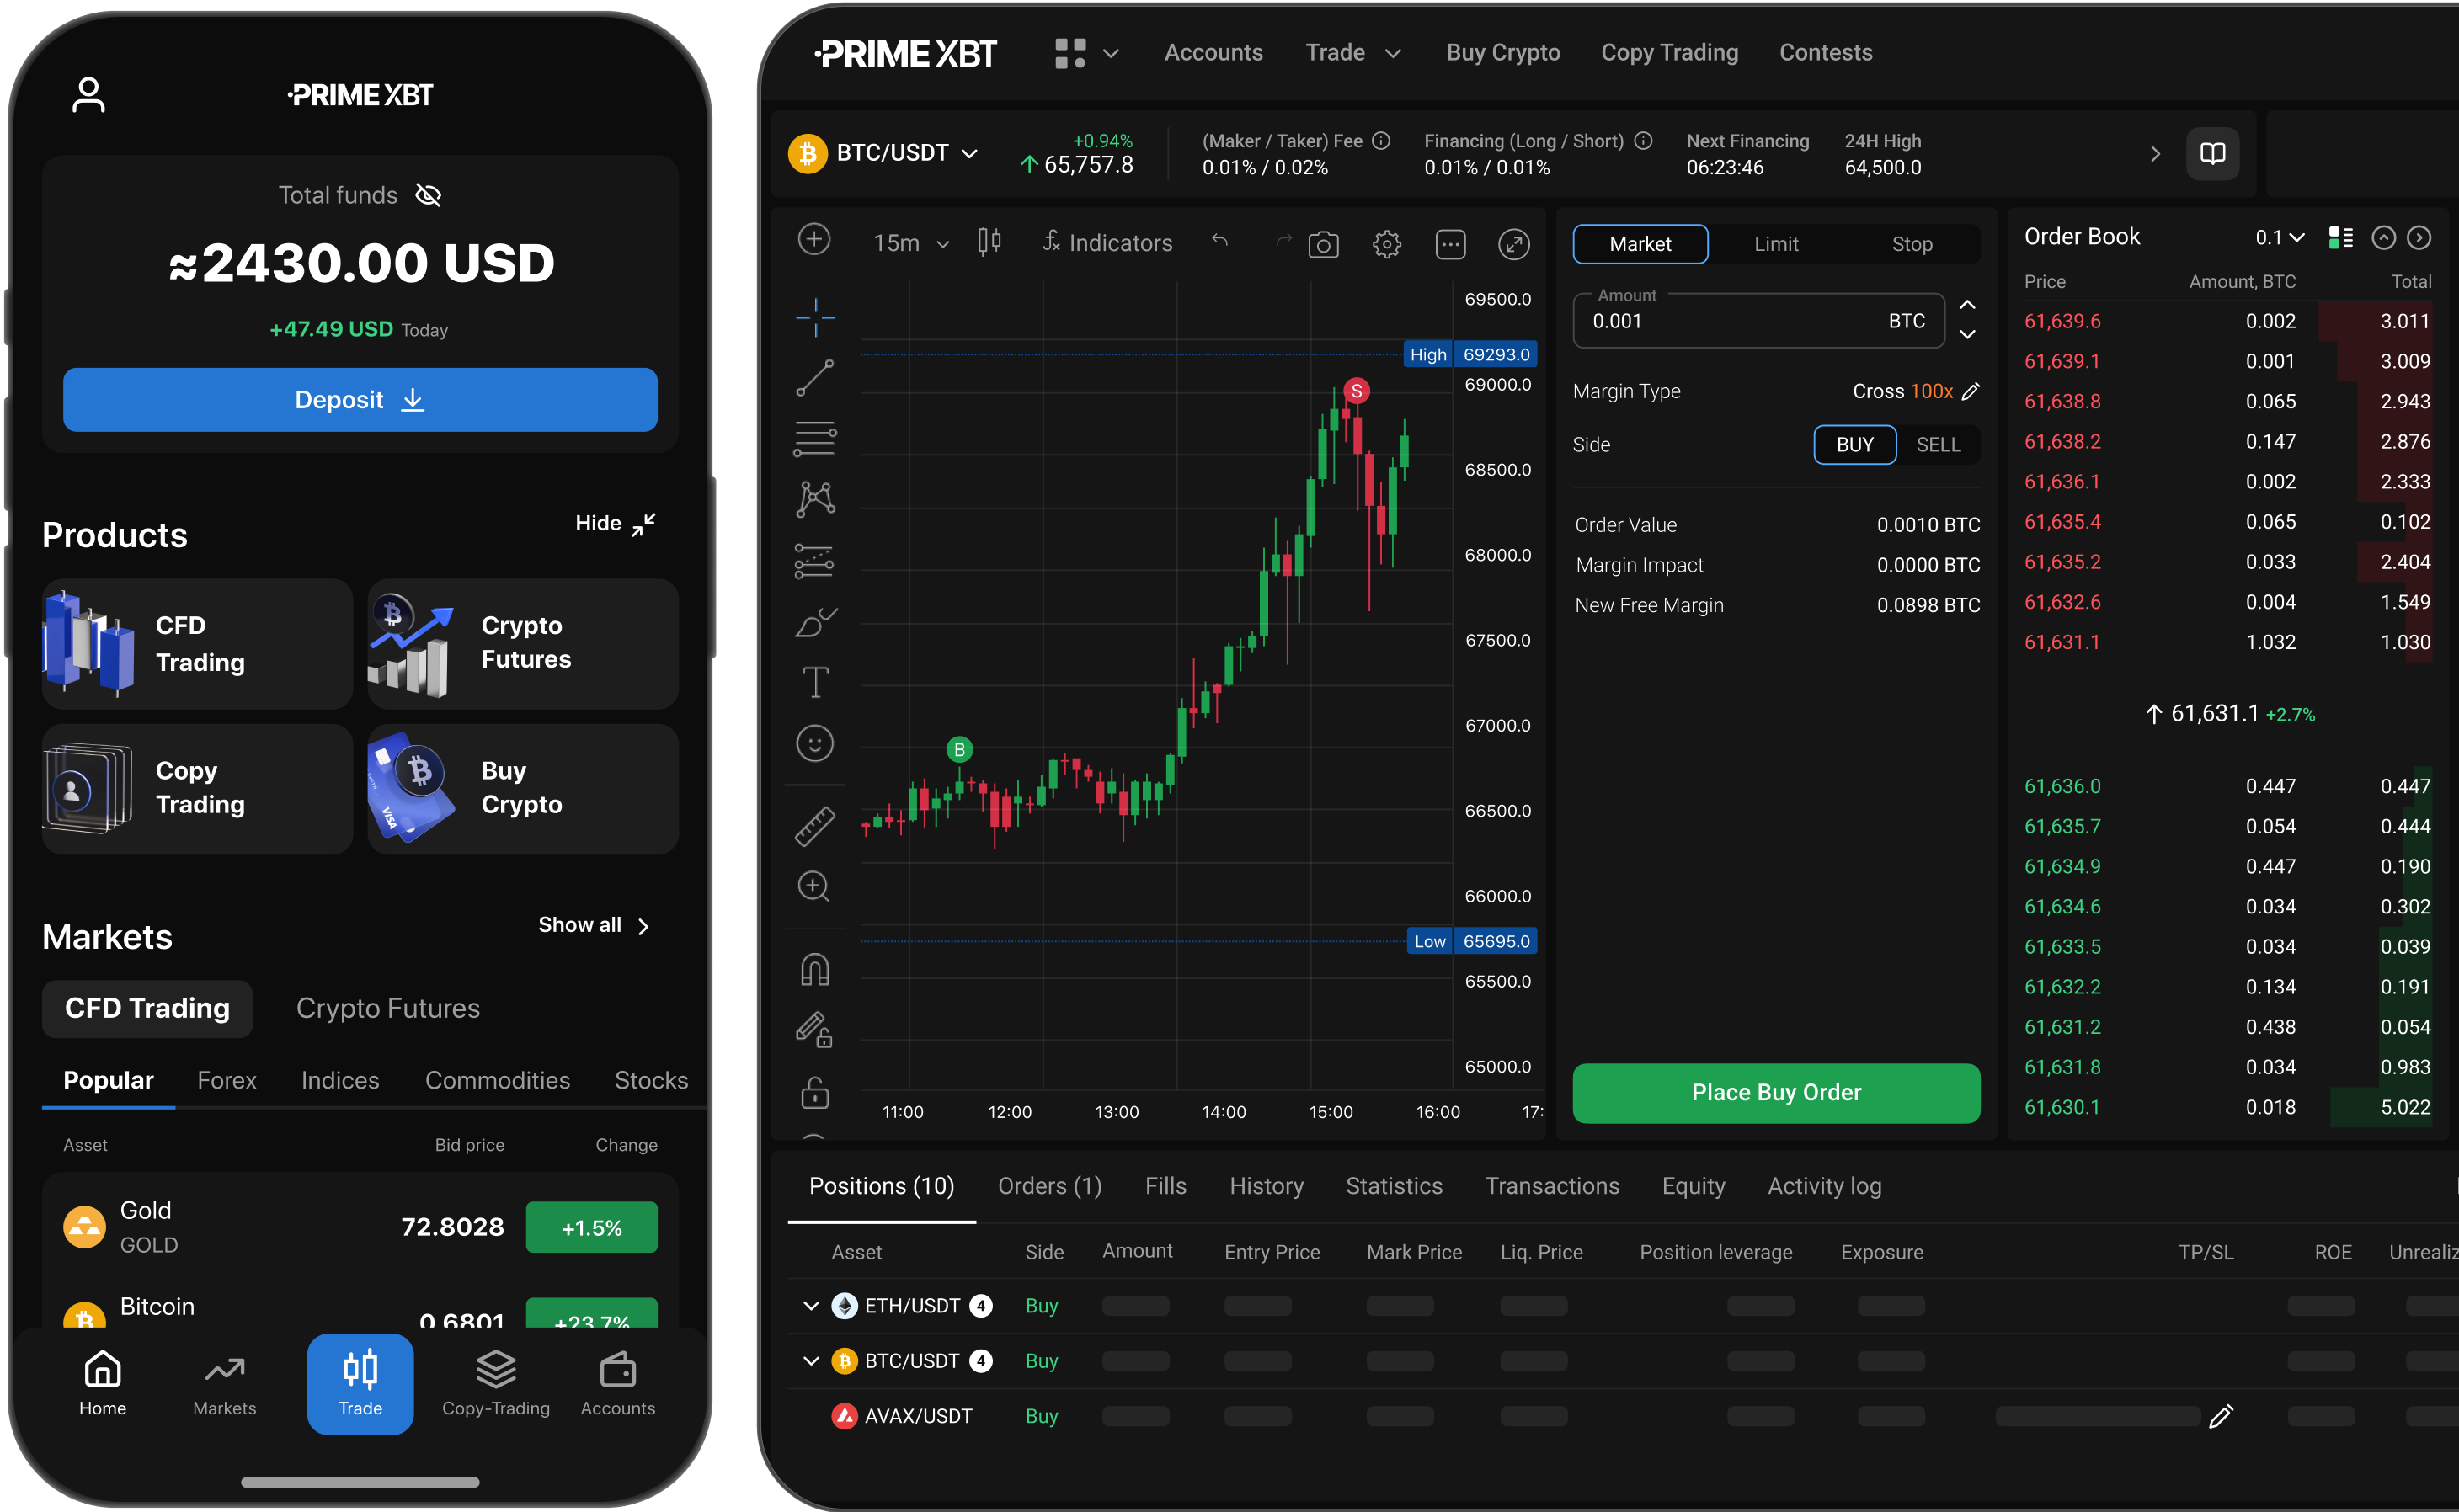Select the trend line drawing tool
Image resolution: width=2459 pixels, height=1512 pixels.
coord(813,375)
